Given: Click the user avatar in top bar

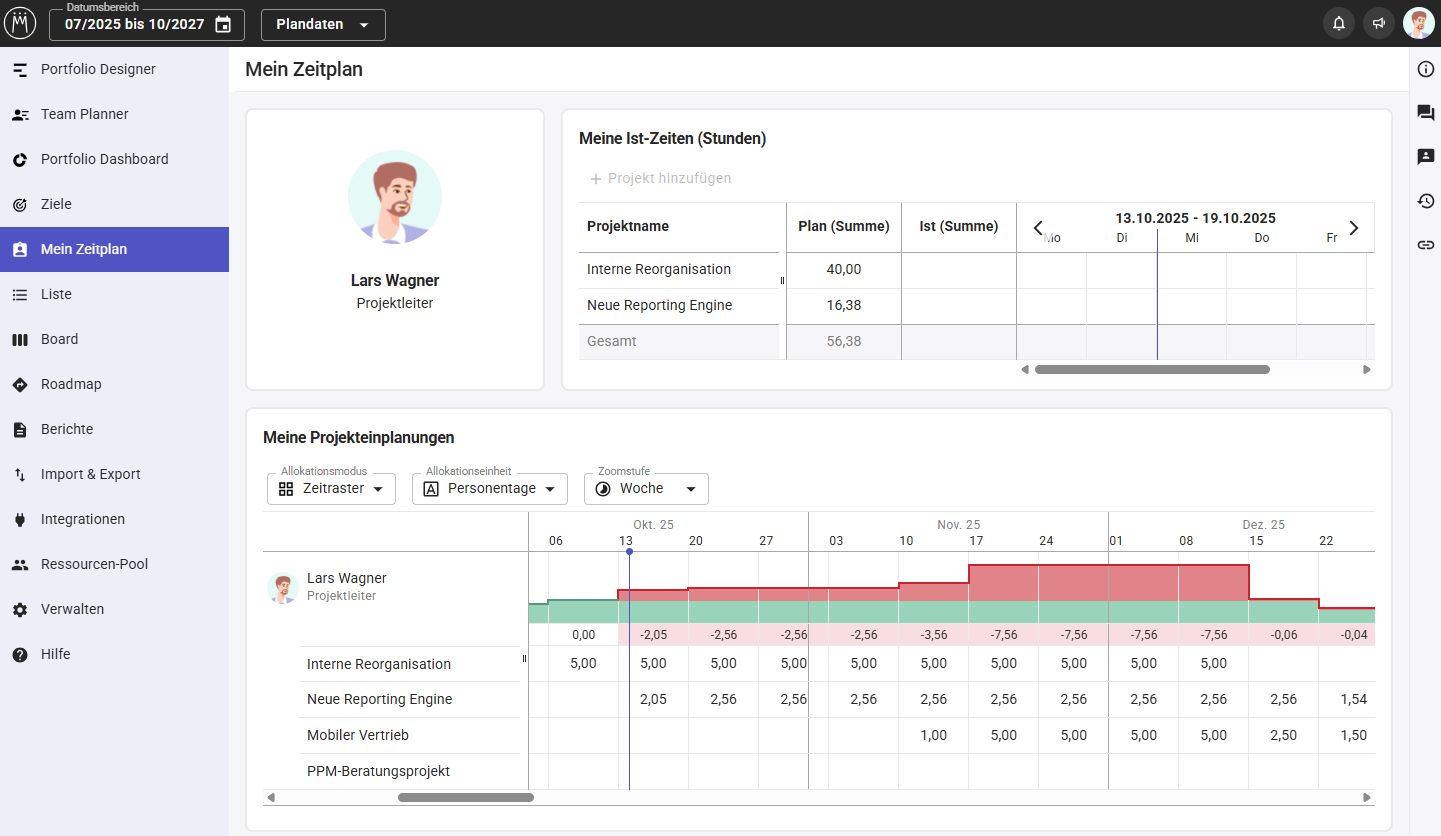Looking at the screenshot, I should (x=1418, y=23).
